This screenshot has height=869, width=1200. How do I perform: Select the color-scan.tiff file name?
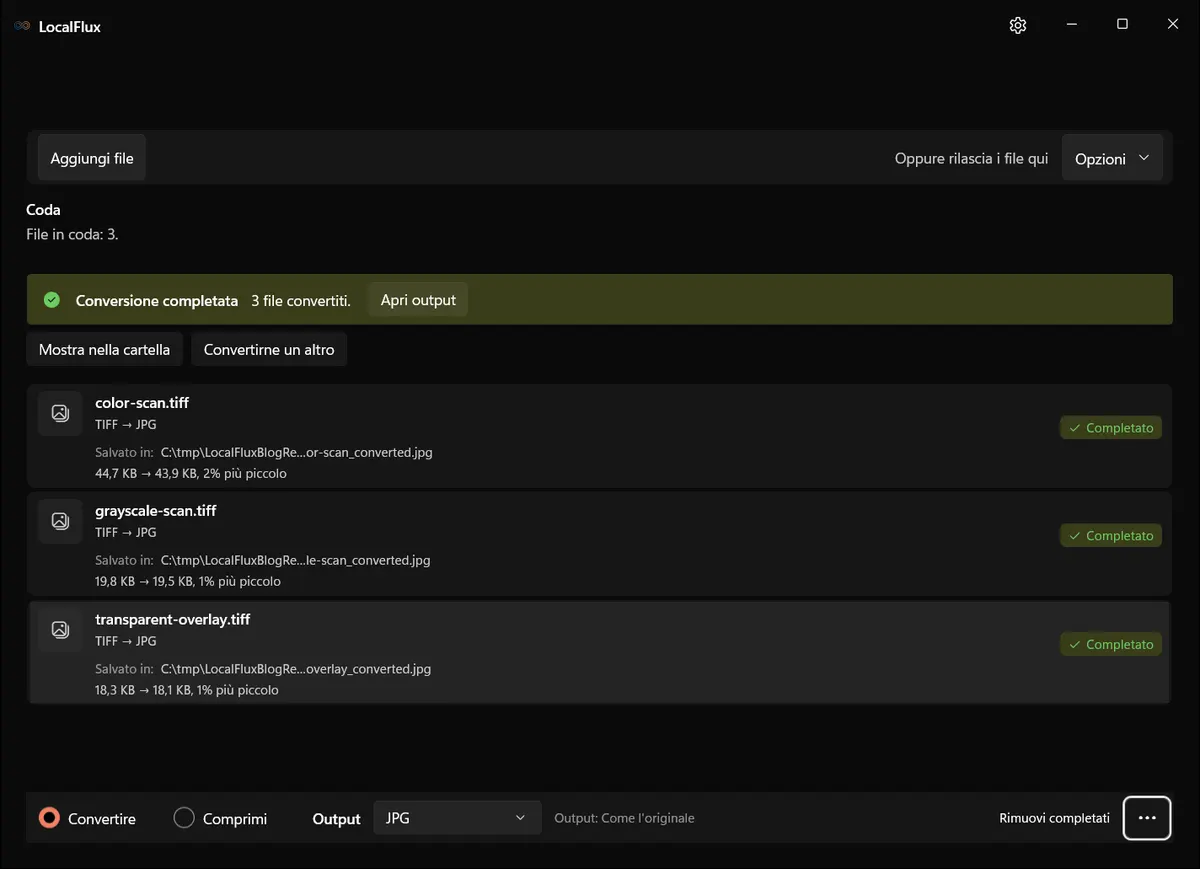pos(142,403)
